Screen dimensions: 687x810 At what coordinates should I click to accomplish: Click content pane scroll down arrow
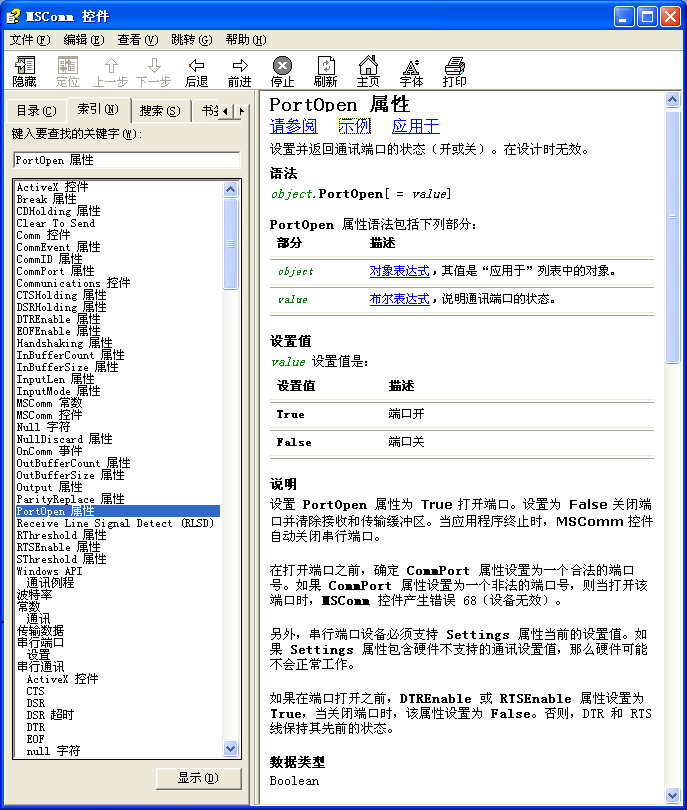pos(672,796)
